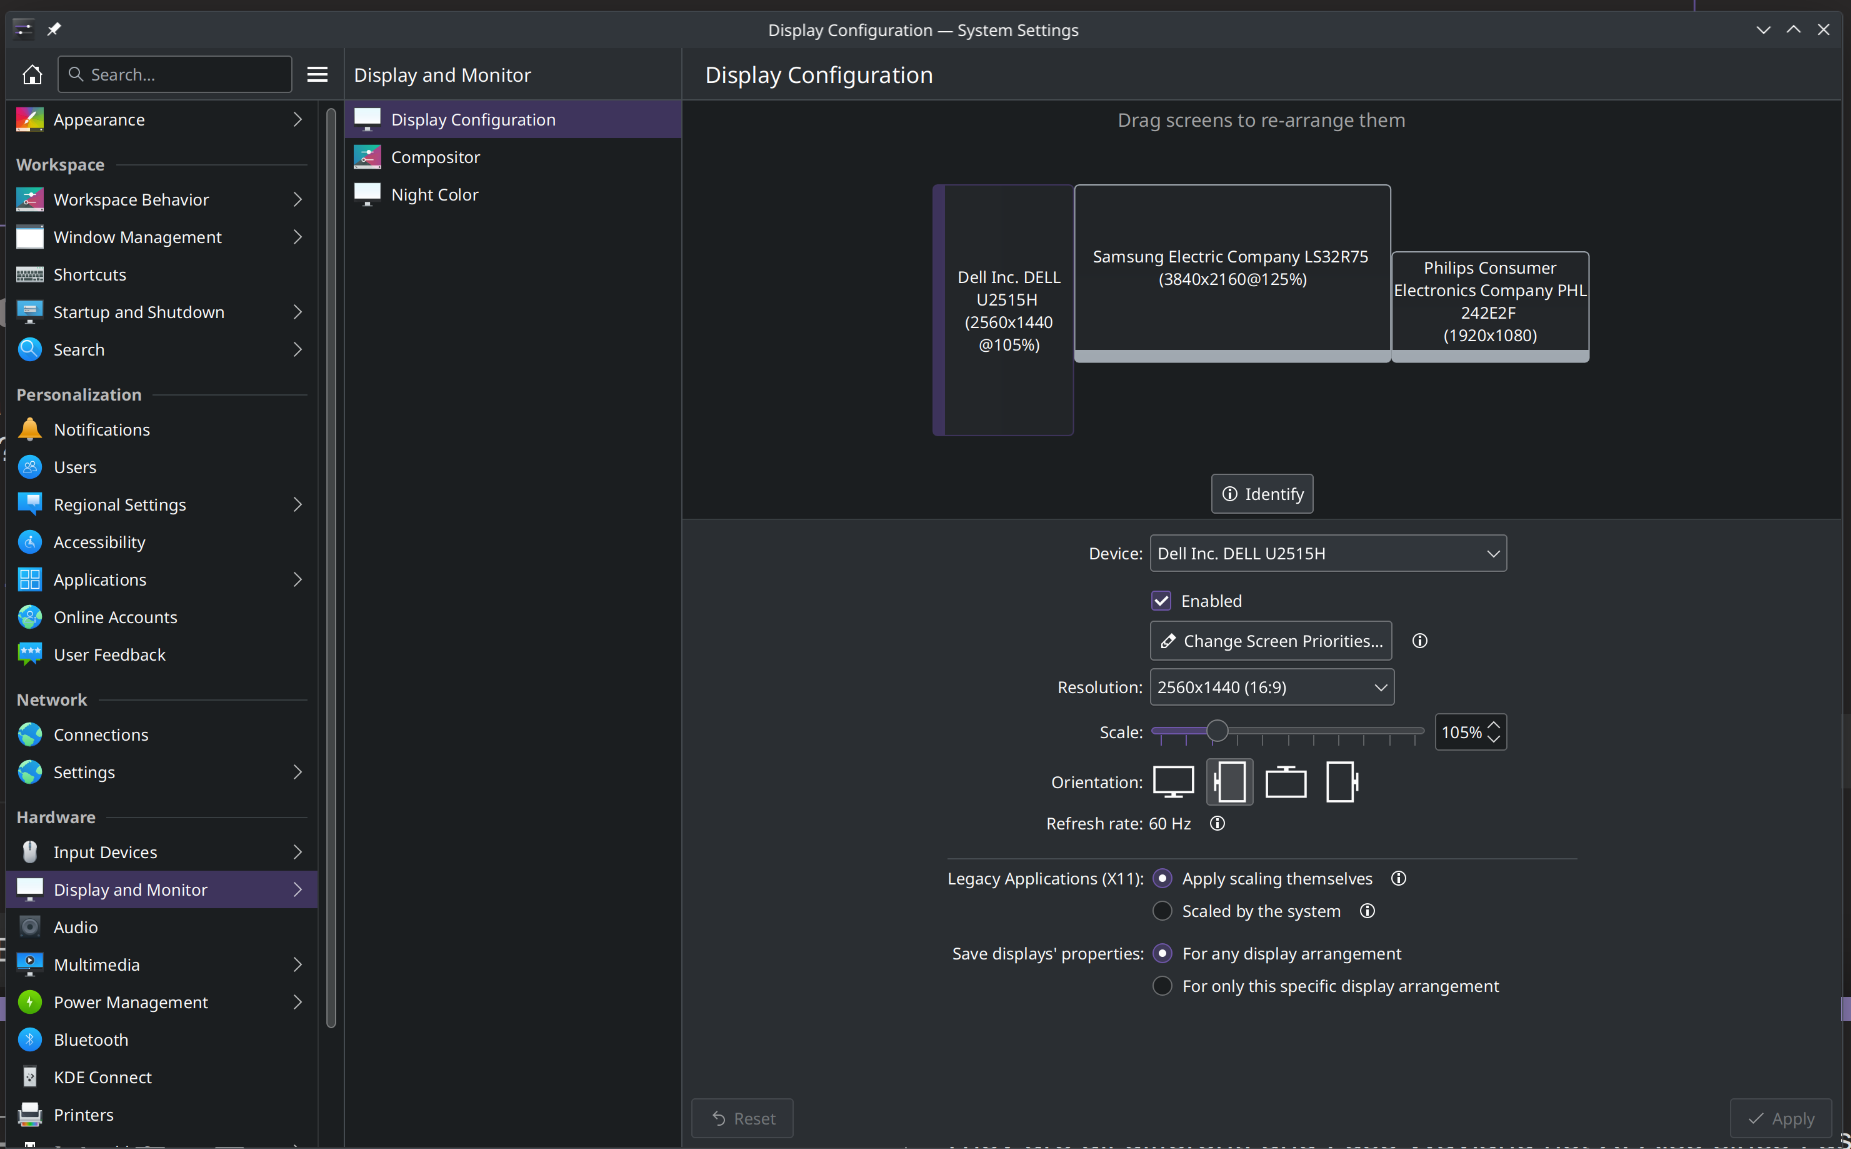1851x1149 pixels.
Task: Select upside-down orientation icon
Action: tap(1286, 782)
